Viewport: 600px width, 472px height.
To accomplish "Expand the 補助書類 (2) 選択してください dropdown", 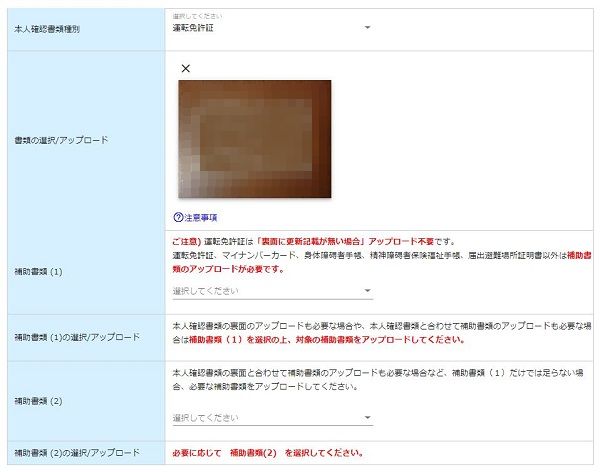I will coord(272,418).
